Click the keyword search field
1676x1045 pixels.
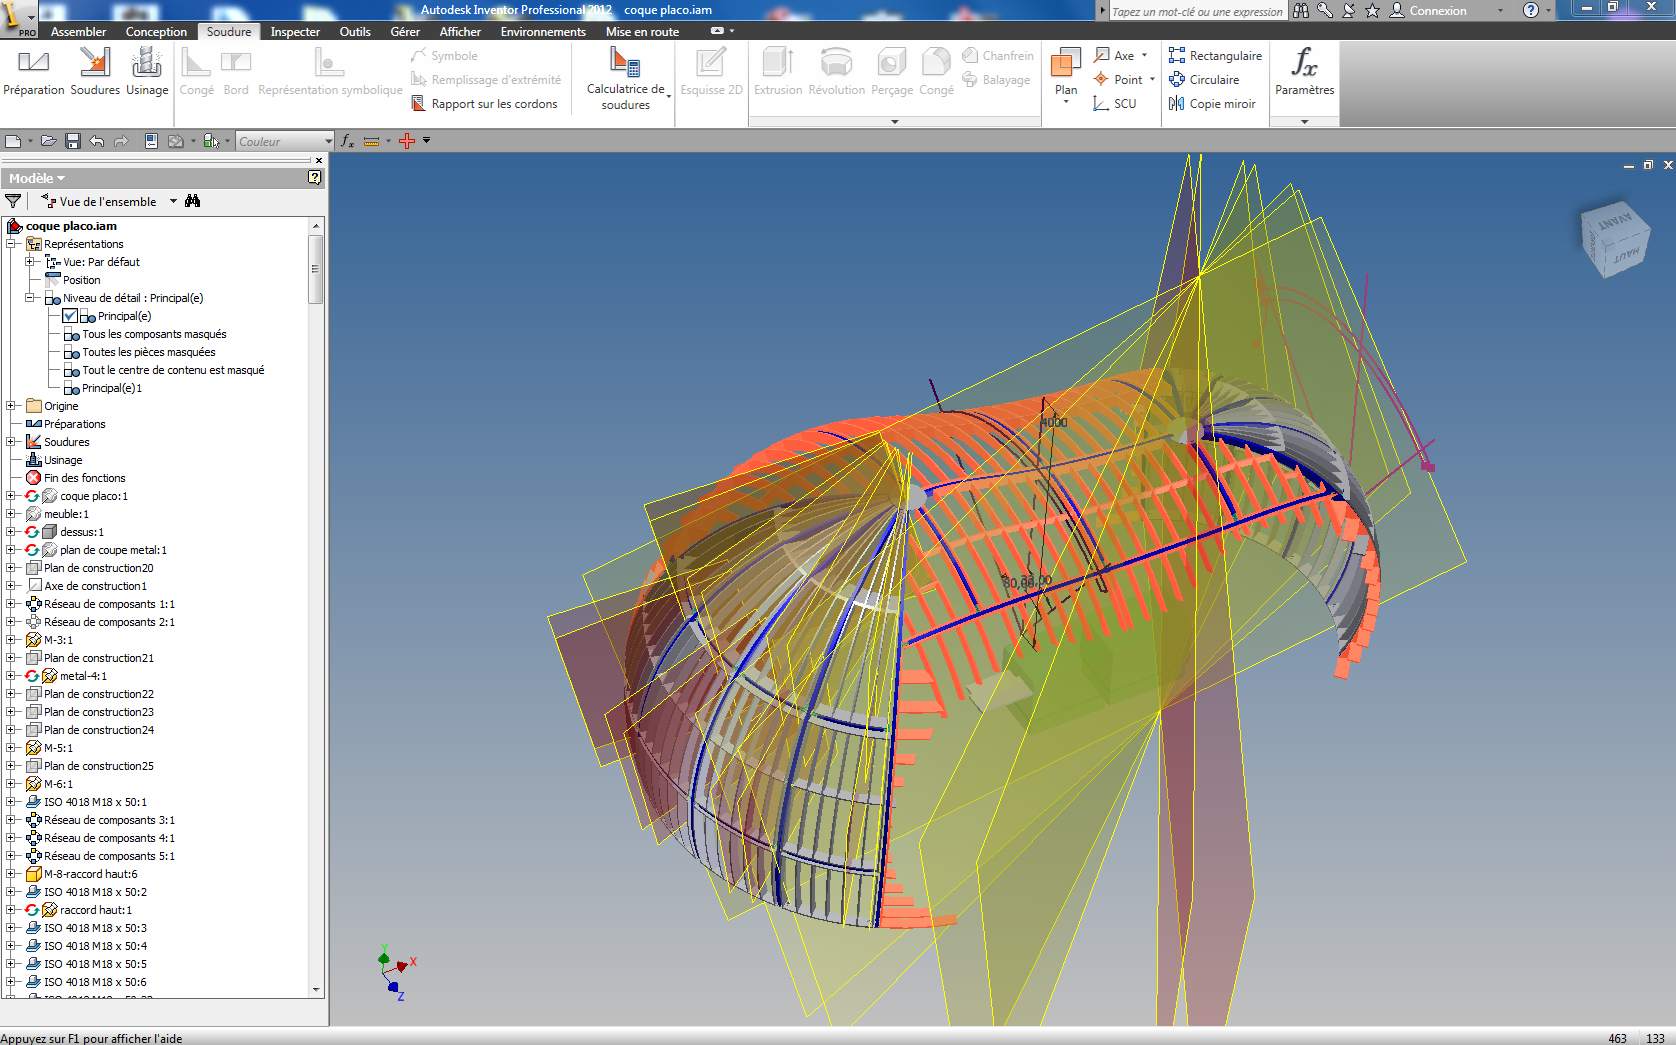[1197, 11]
